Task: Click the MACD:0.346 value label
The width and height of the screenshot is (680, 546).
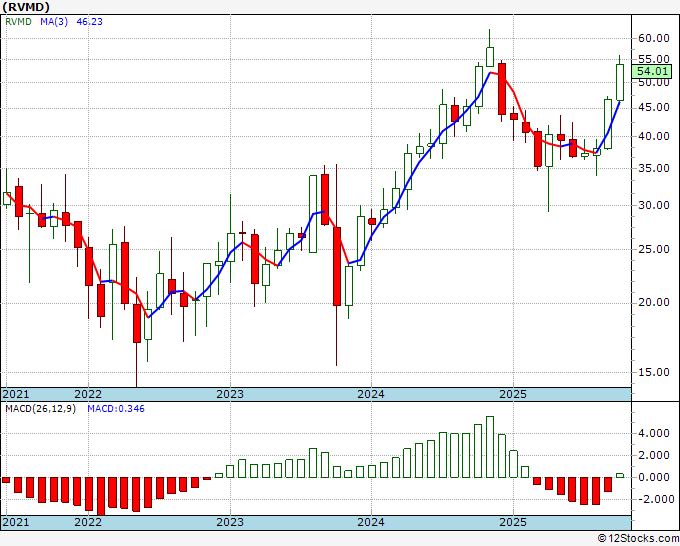Action: coord(116,409)
